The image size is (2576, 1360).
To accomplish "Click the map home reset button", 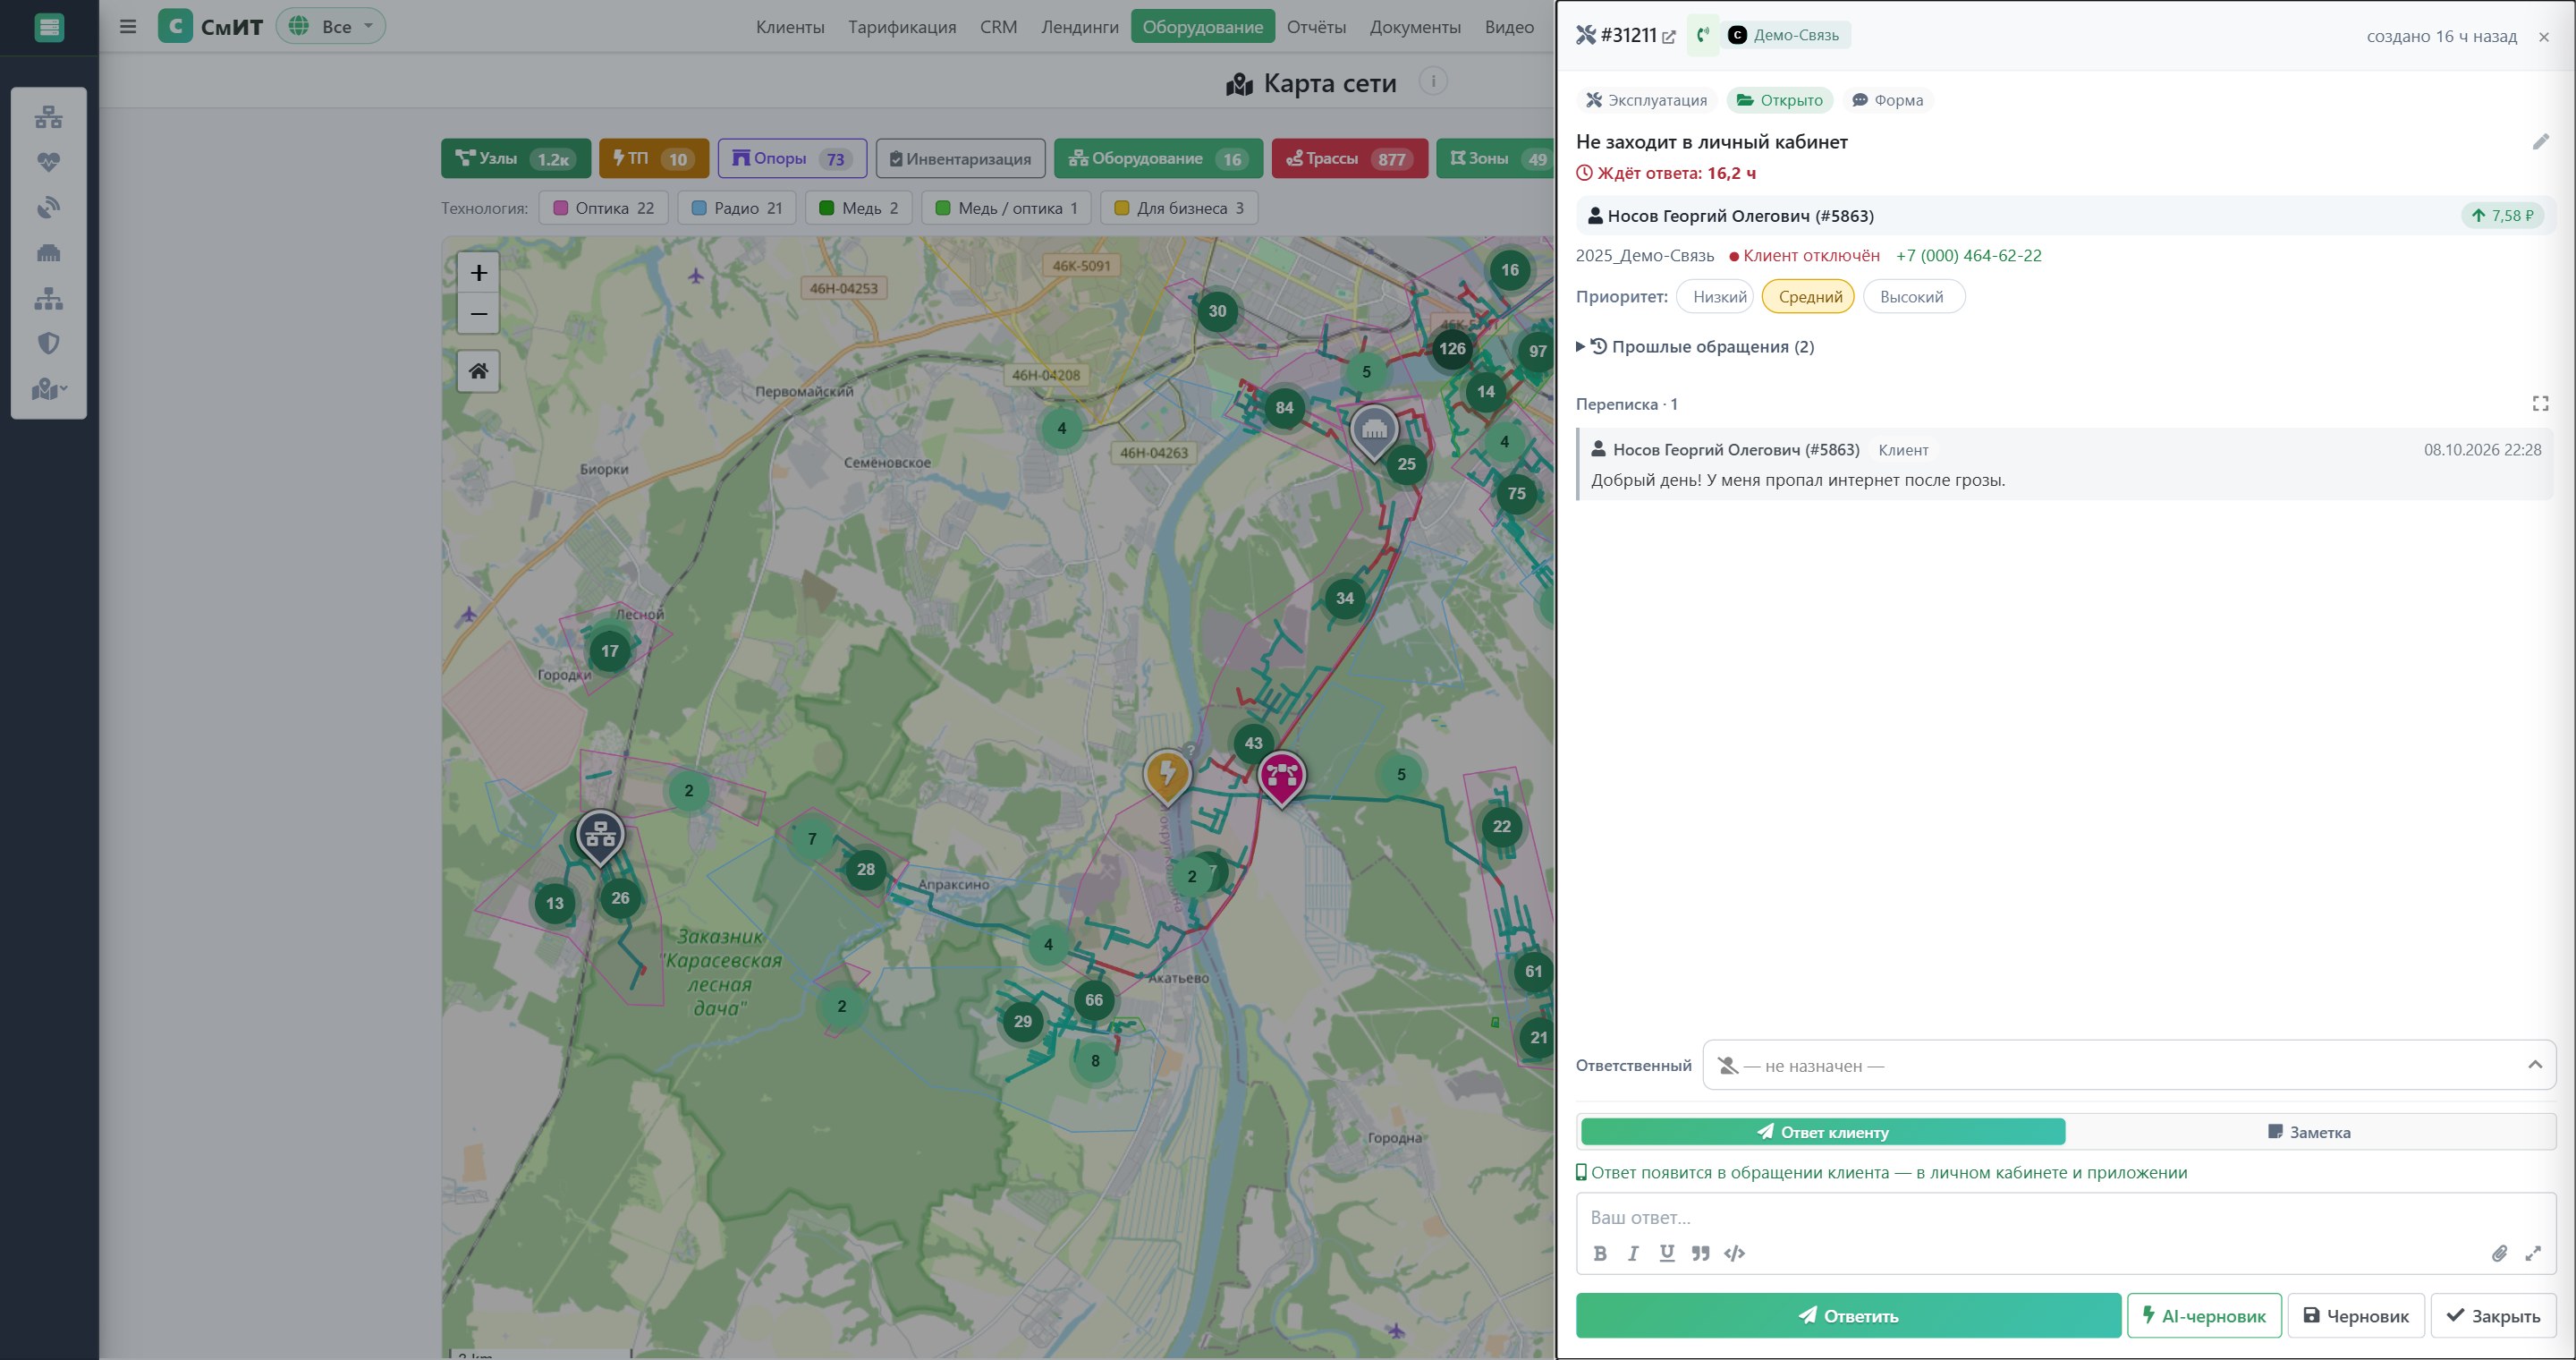I will click(x=478, y=371).
